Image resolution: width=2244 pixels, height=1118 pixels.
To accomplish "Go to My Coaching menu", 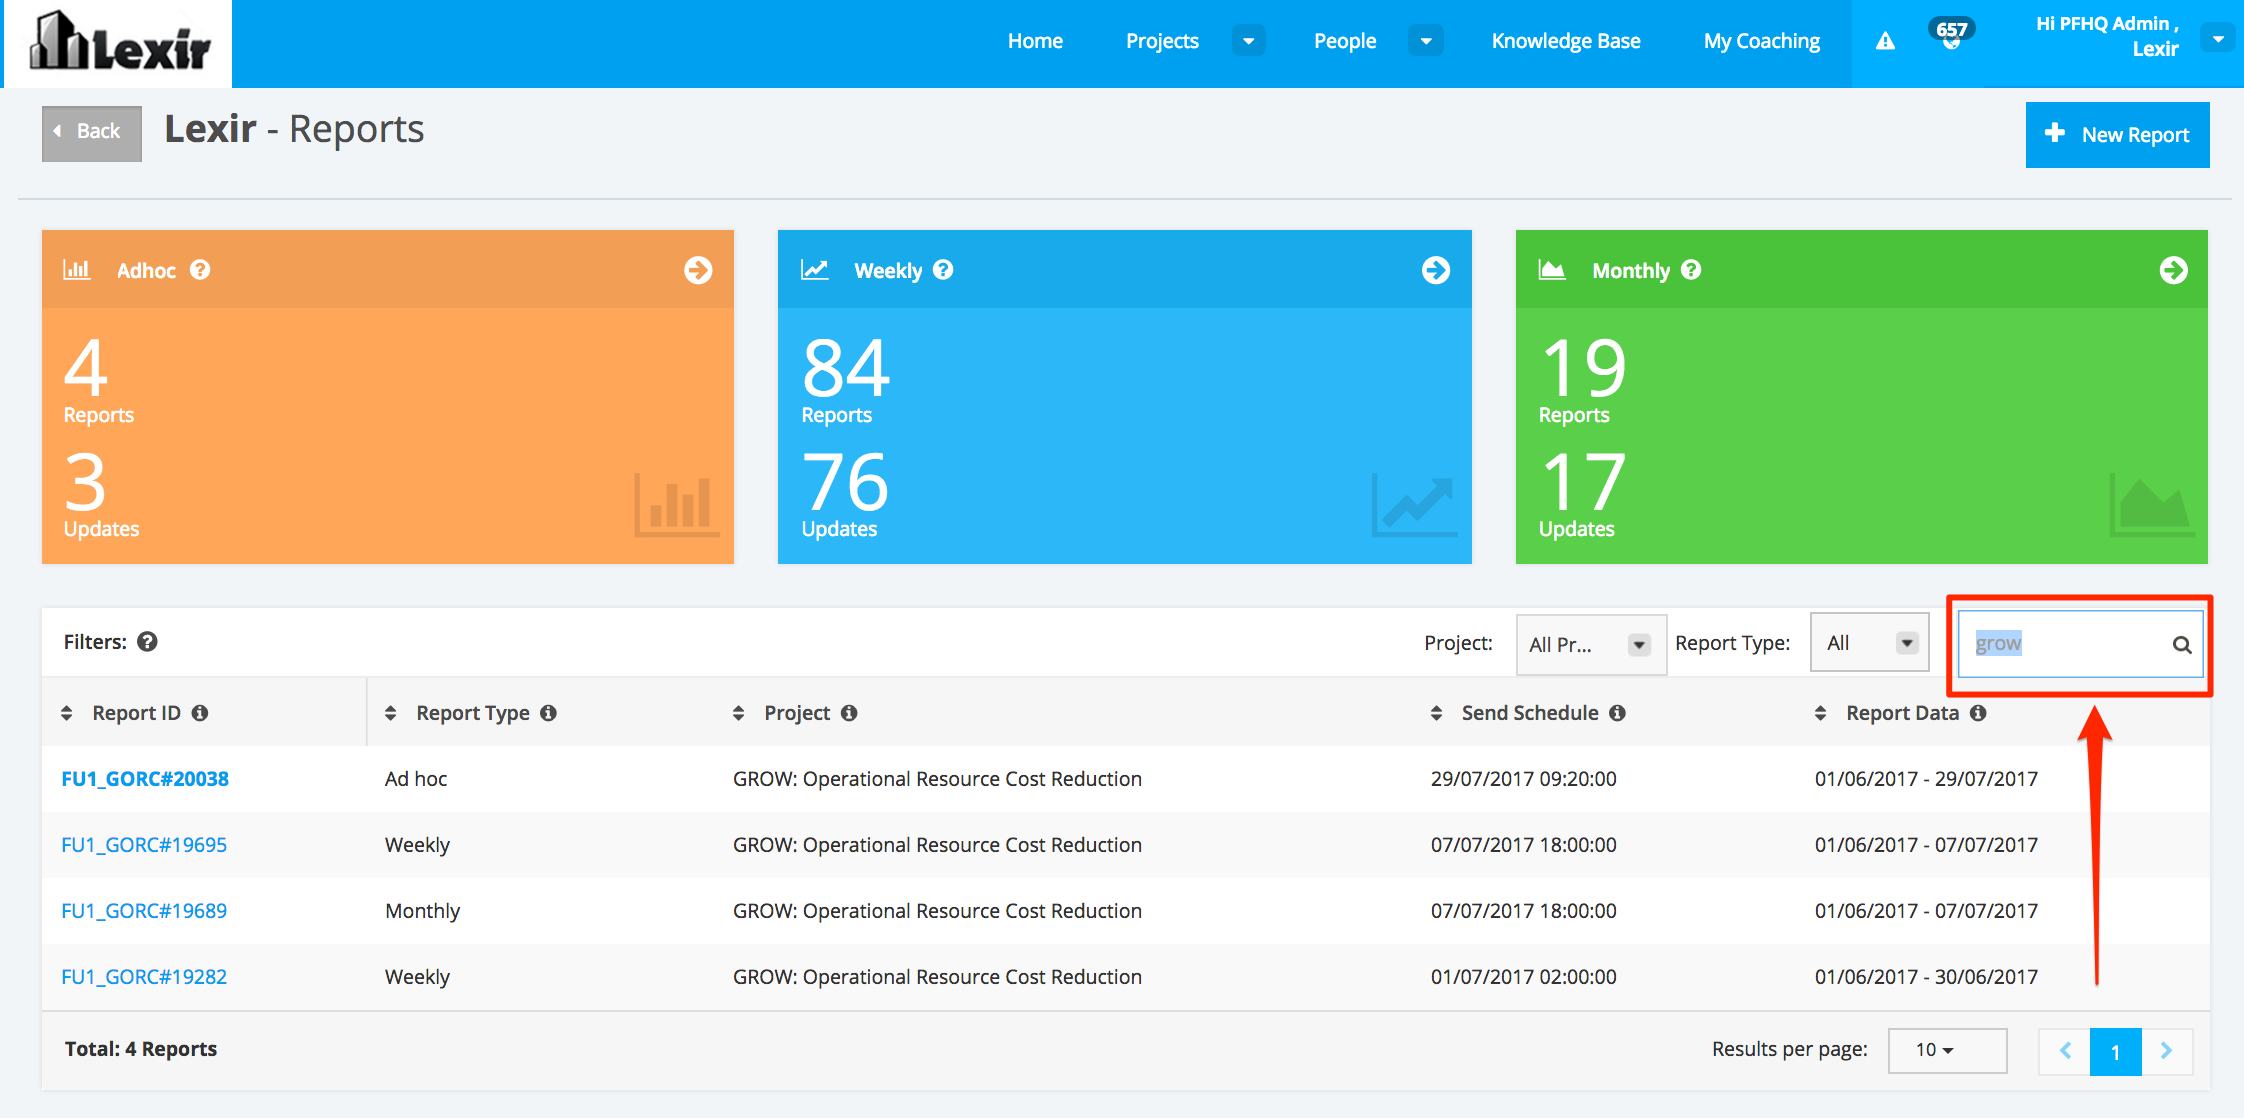I will coord(1761,41).
